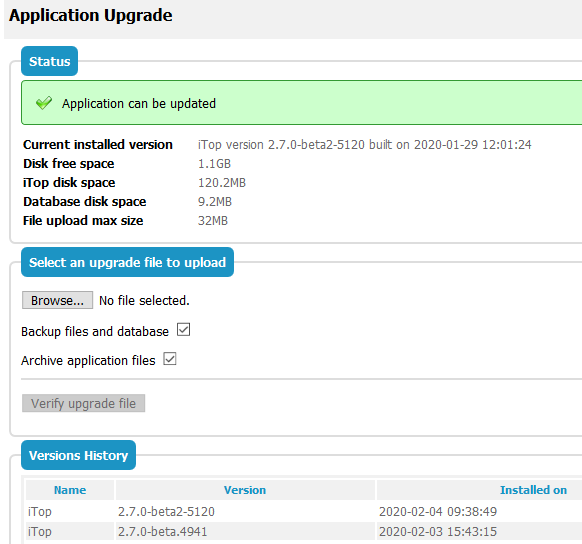The image size is (582, 544).
Task: Click 'Application can be updated' message banner
Action: (301, 103)
